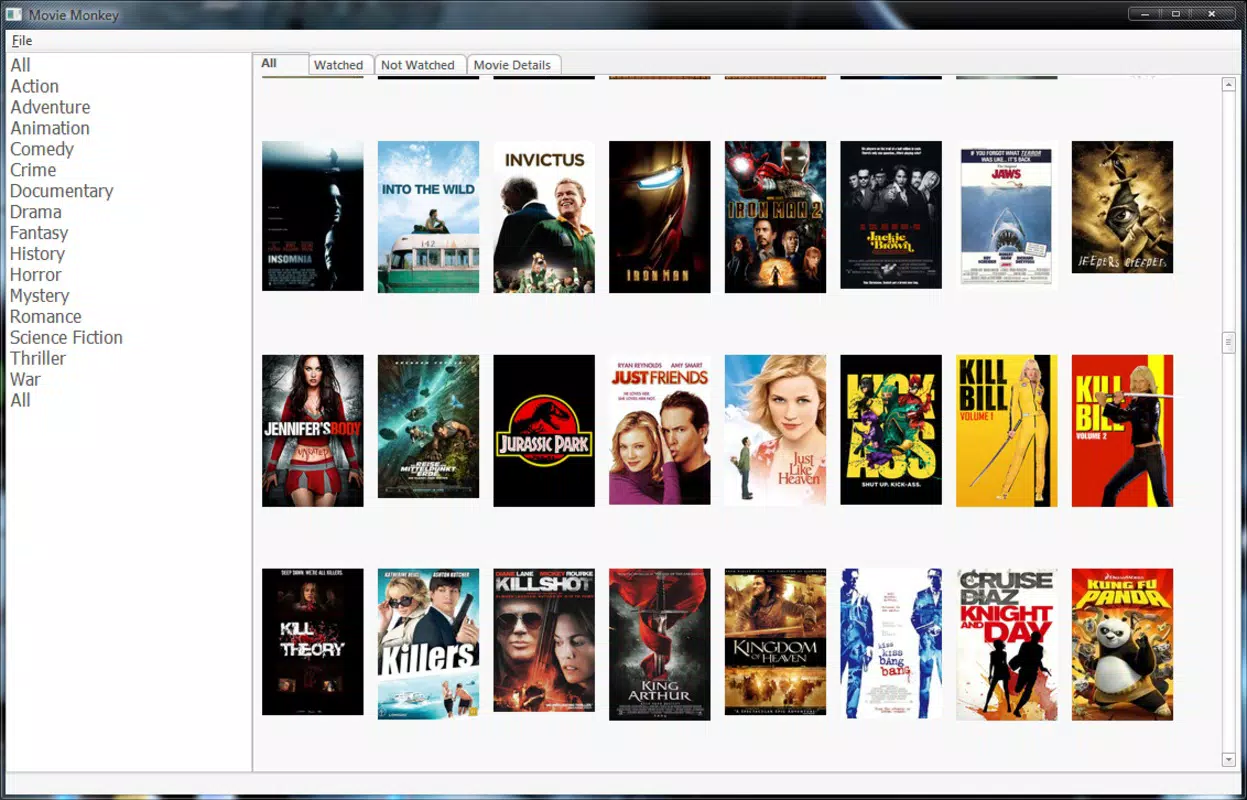Filter by the Horror genre
Image resolution: width=1247 pixels, height=800 pixels.
click(x=36, y=275)
